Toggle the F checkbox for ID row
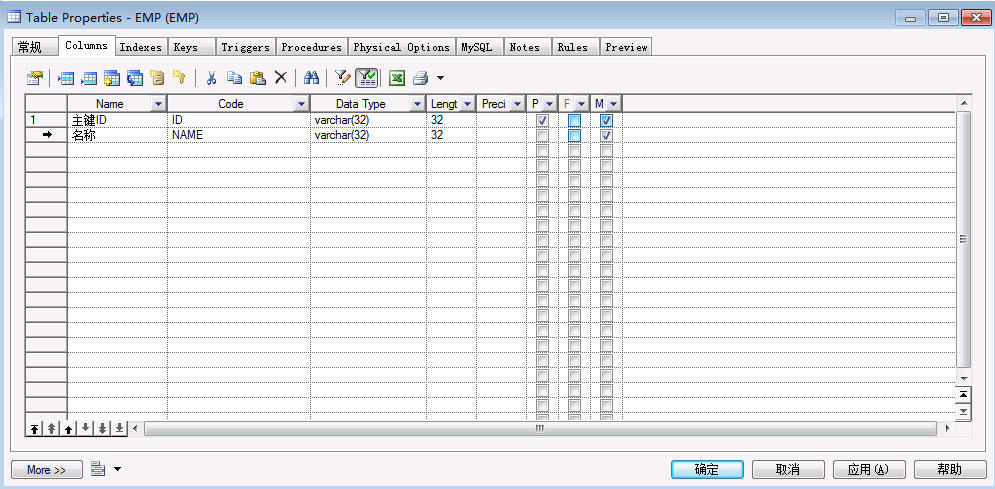This screenshot has width=995, height=489. (574, 120)
